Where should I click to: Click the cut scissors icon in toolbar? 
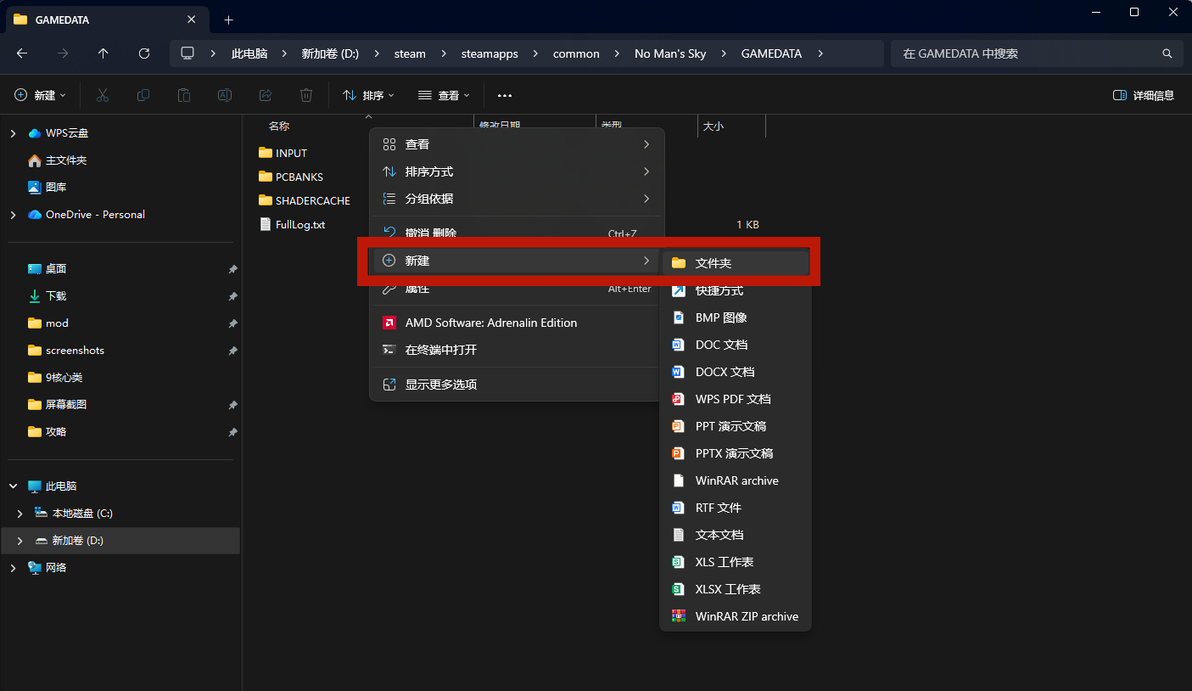coord(103,95)
